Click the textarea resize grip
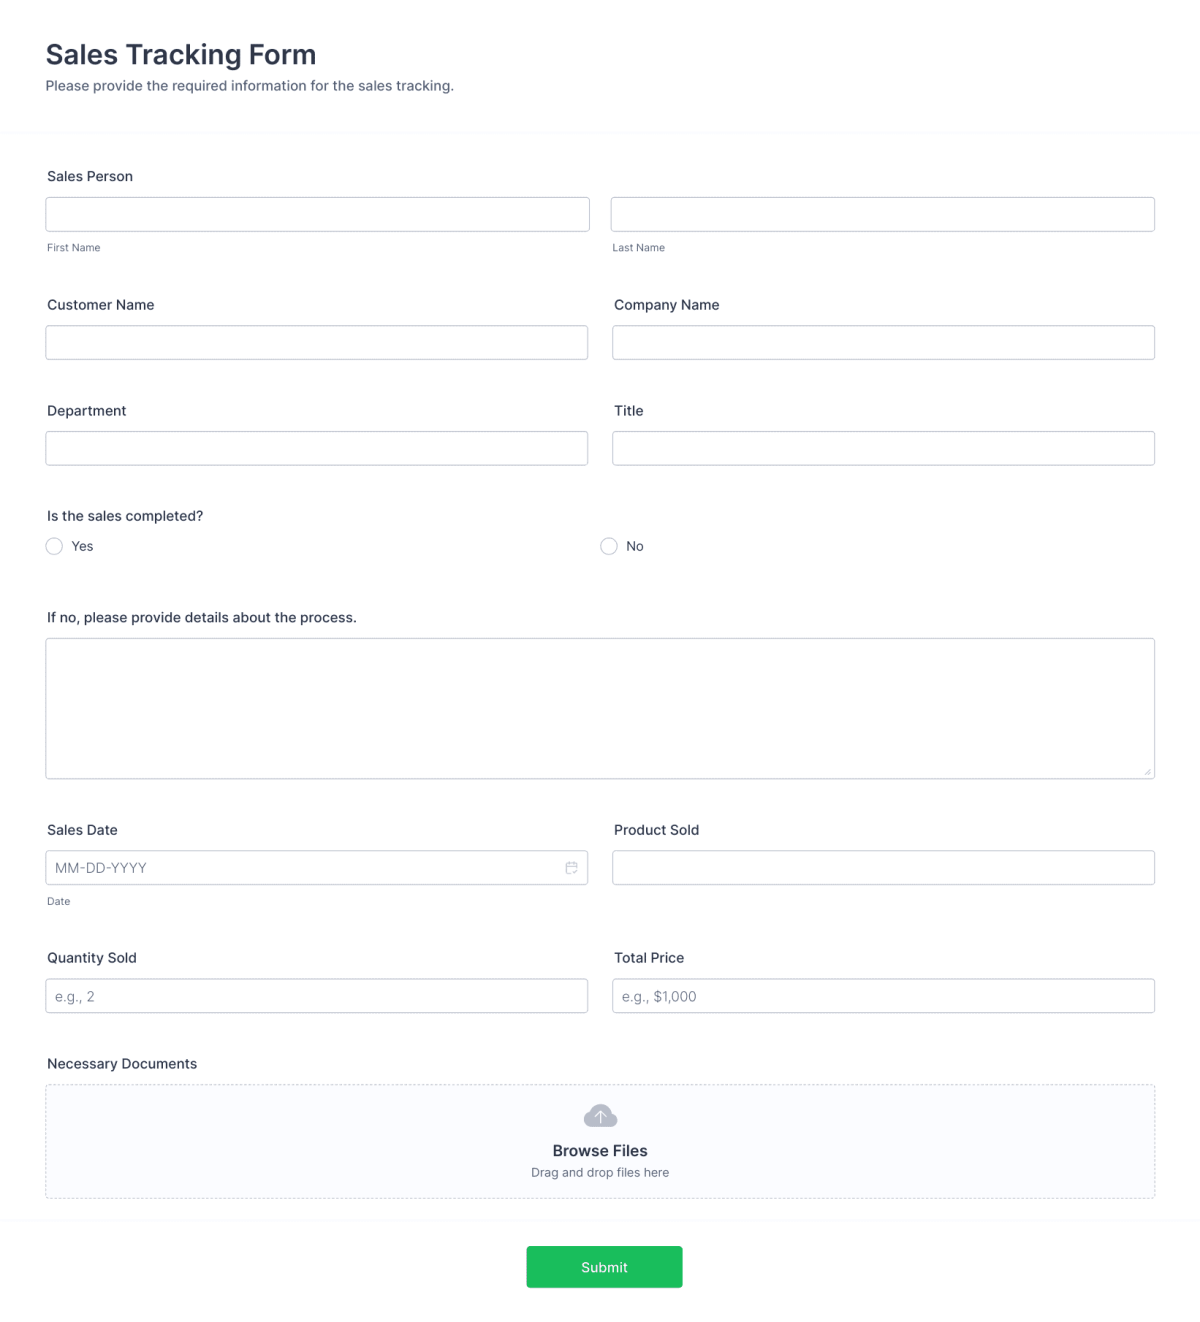Viewport: 1200px width, 1322px height. click(x=1146, y=770)
